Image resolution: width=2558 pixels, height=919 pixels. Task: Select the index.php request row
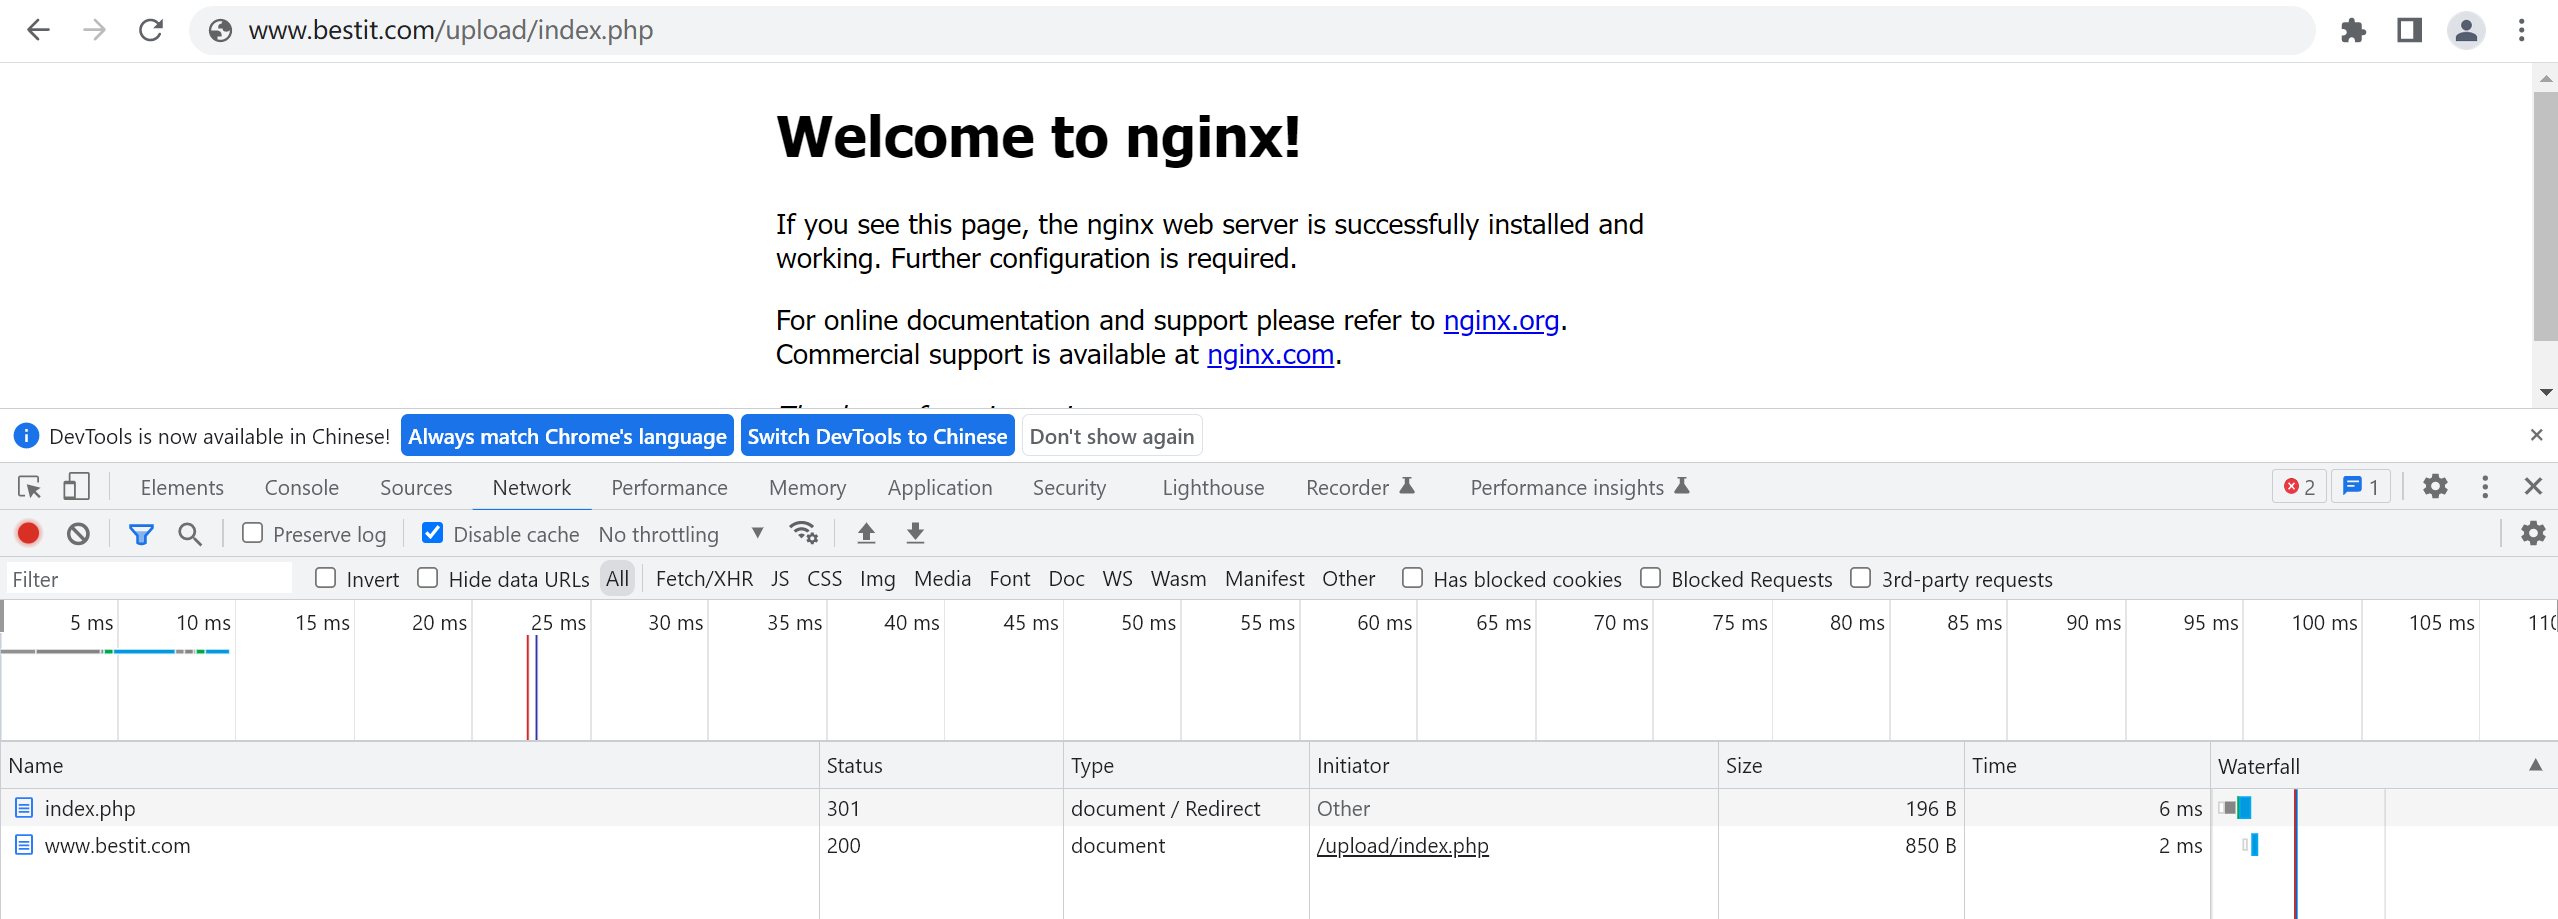click(x=1279, y=808)
